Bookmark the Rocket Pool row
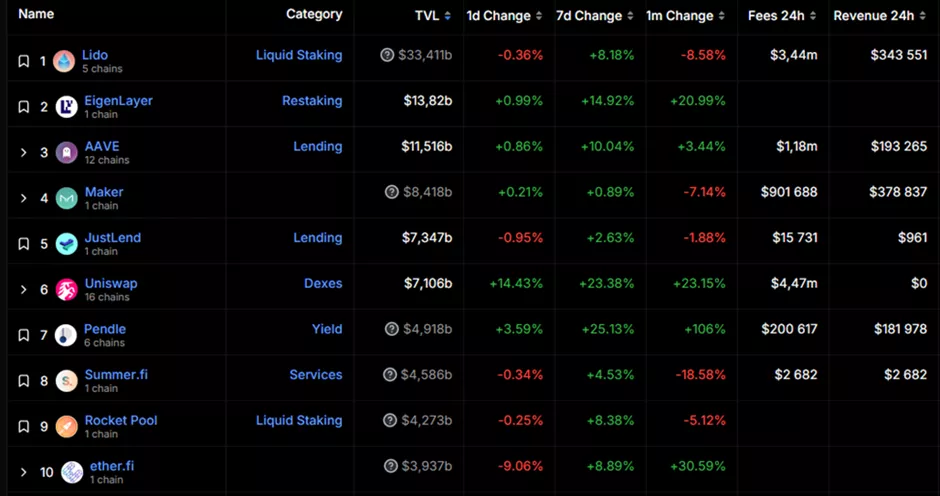Image resolution: width=940 pixels, height=496 pixels. point(24,427)
